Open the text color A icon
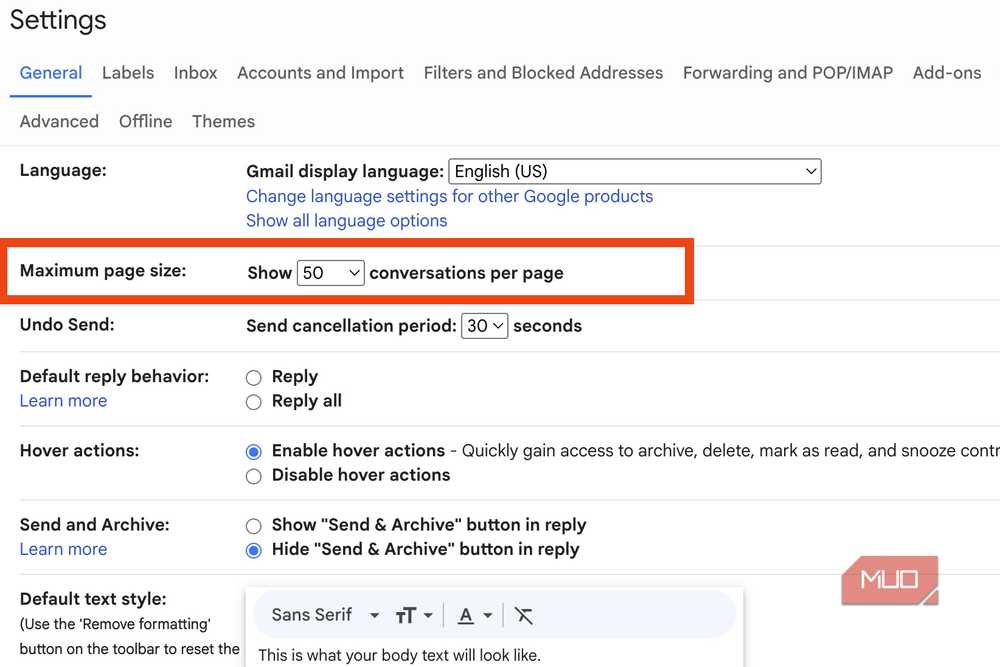1000x667 pixels. pyautogui.click(x=474, y=615)
